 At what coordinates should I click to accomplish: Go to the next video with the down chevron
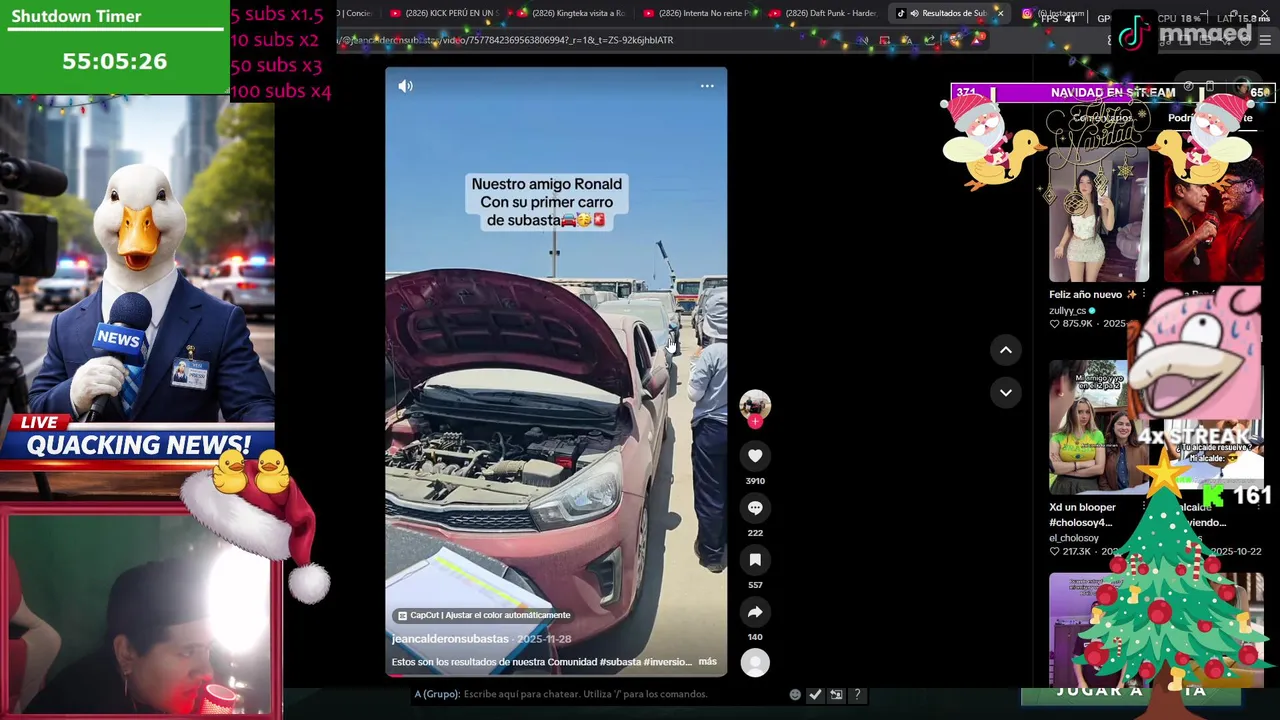coord(1006,393)
